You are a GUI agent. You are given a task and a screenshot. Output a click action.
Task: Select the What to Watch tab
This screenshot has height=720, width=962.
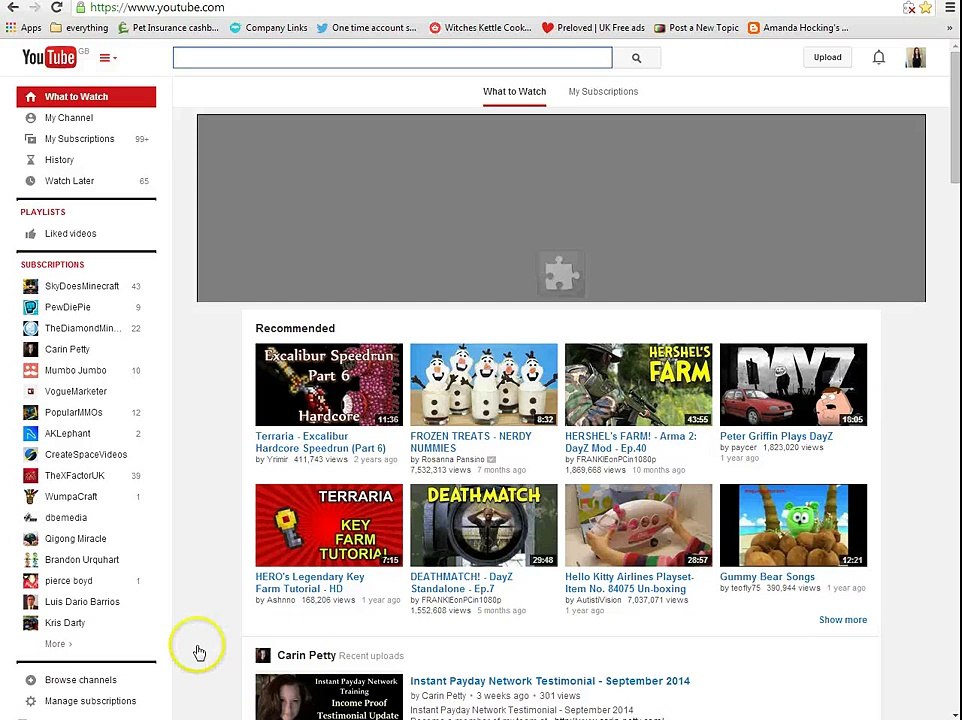pyautogui.click(x=514, y=91)
